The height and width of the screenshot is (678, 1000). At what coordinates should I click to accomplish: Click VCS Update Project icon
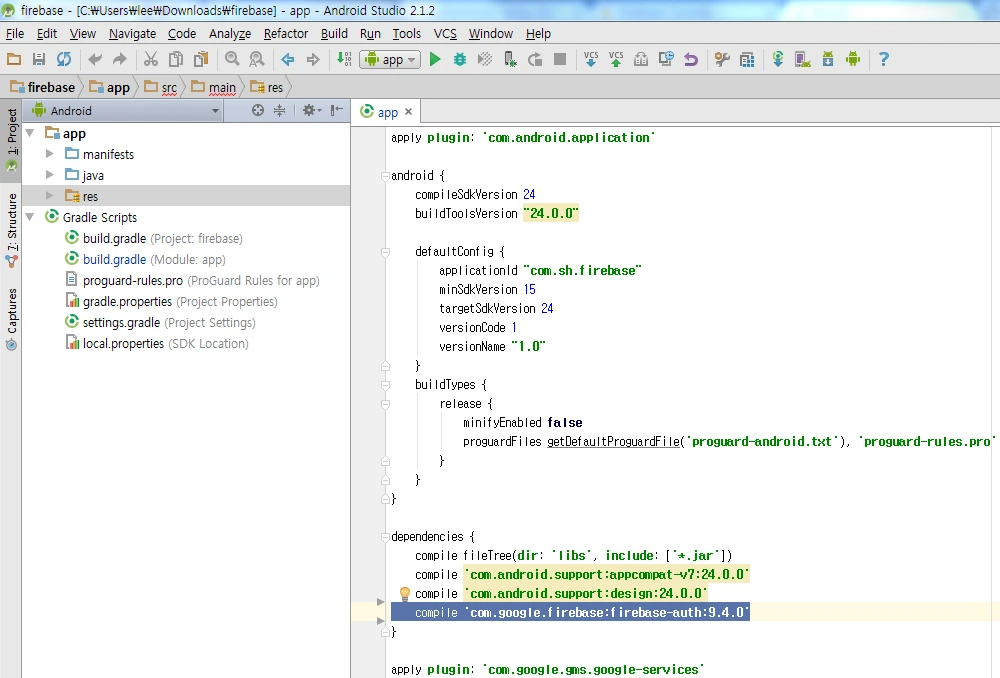[591, 60]
